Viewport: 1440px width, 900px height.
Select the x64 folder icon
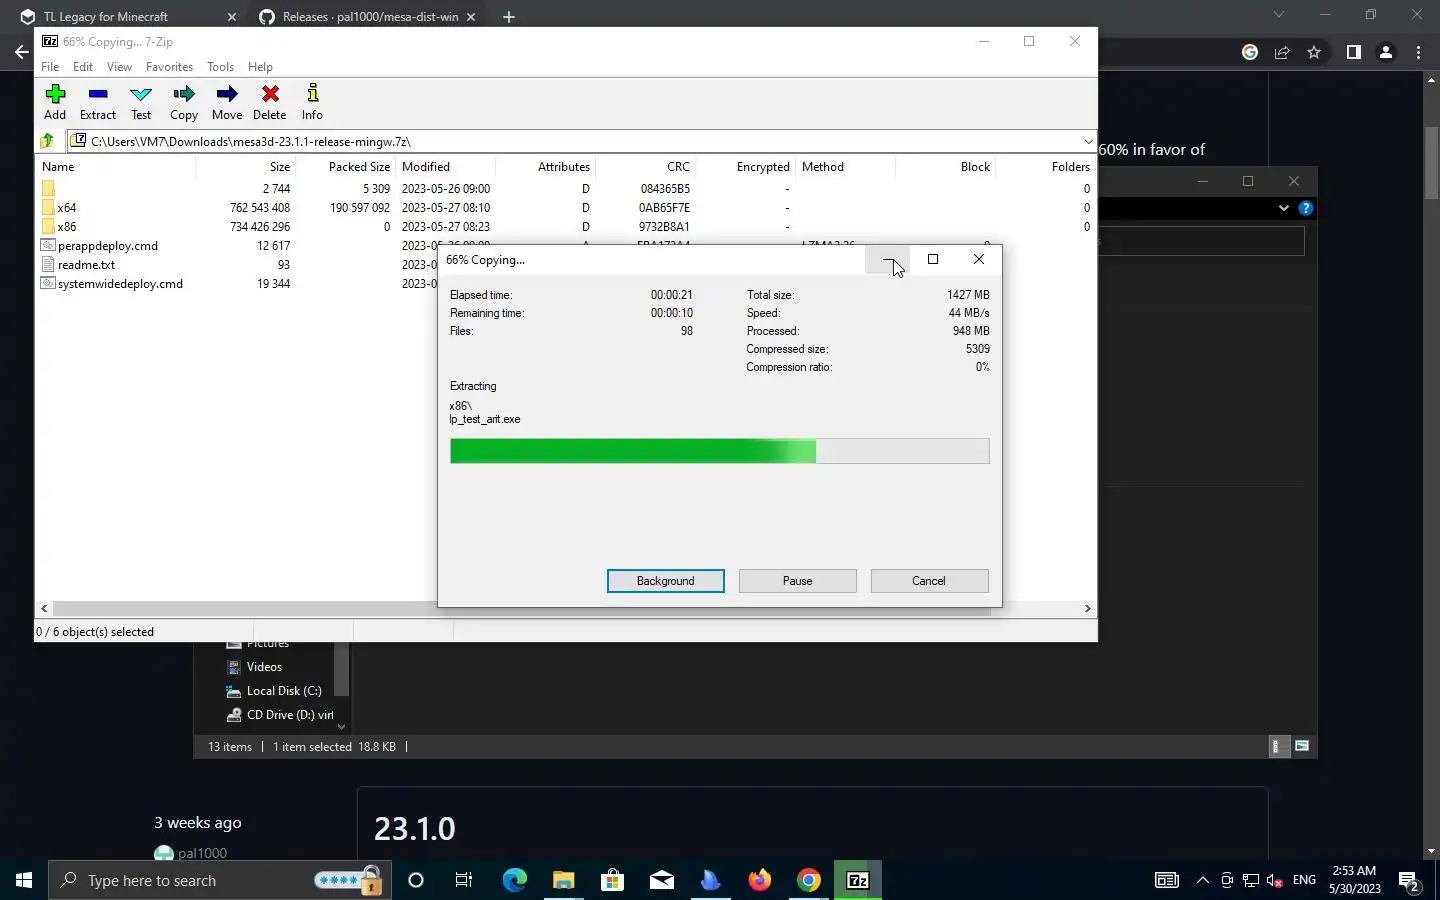(48, 208)
